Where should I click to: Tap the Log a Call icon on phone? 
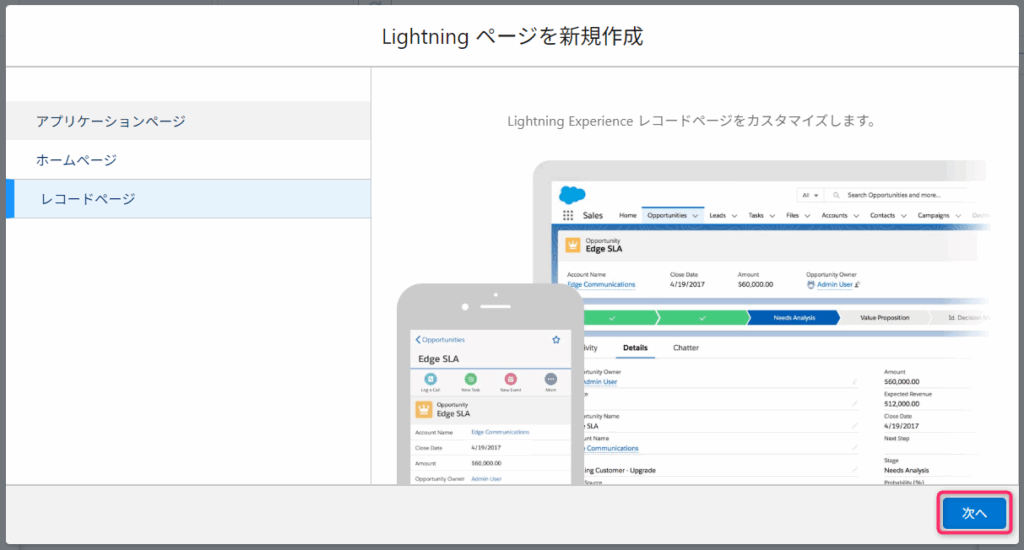point(430,380)
